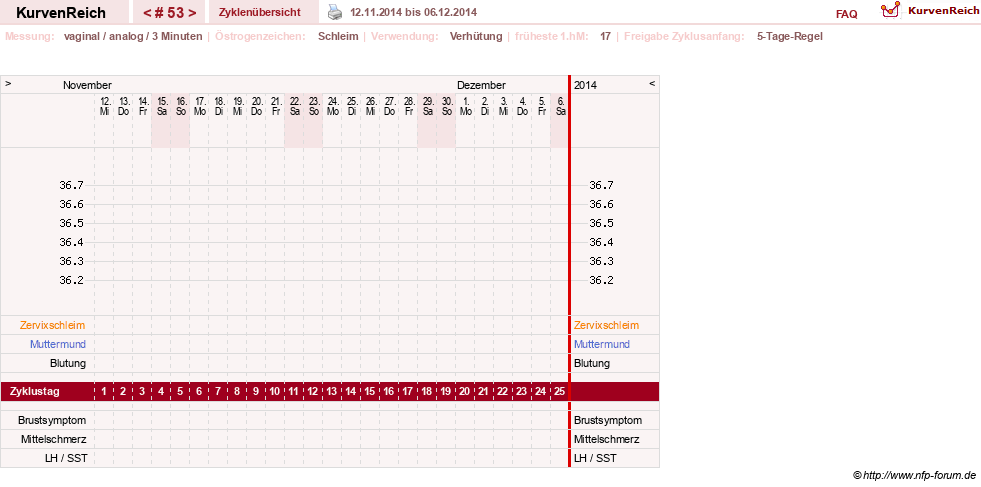Click the date column 6. Sa

[559, 106]
